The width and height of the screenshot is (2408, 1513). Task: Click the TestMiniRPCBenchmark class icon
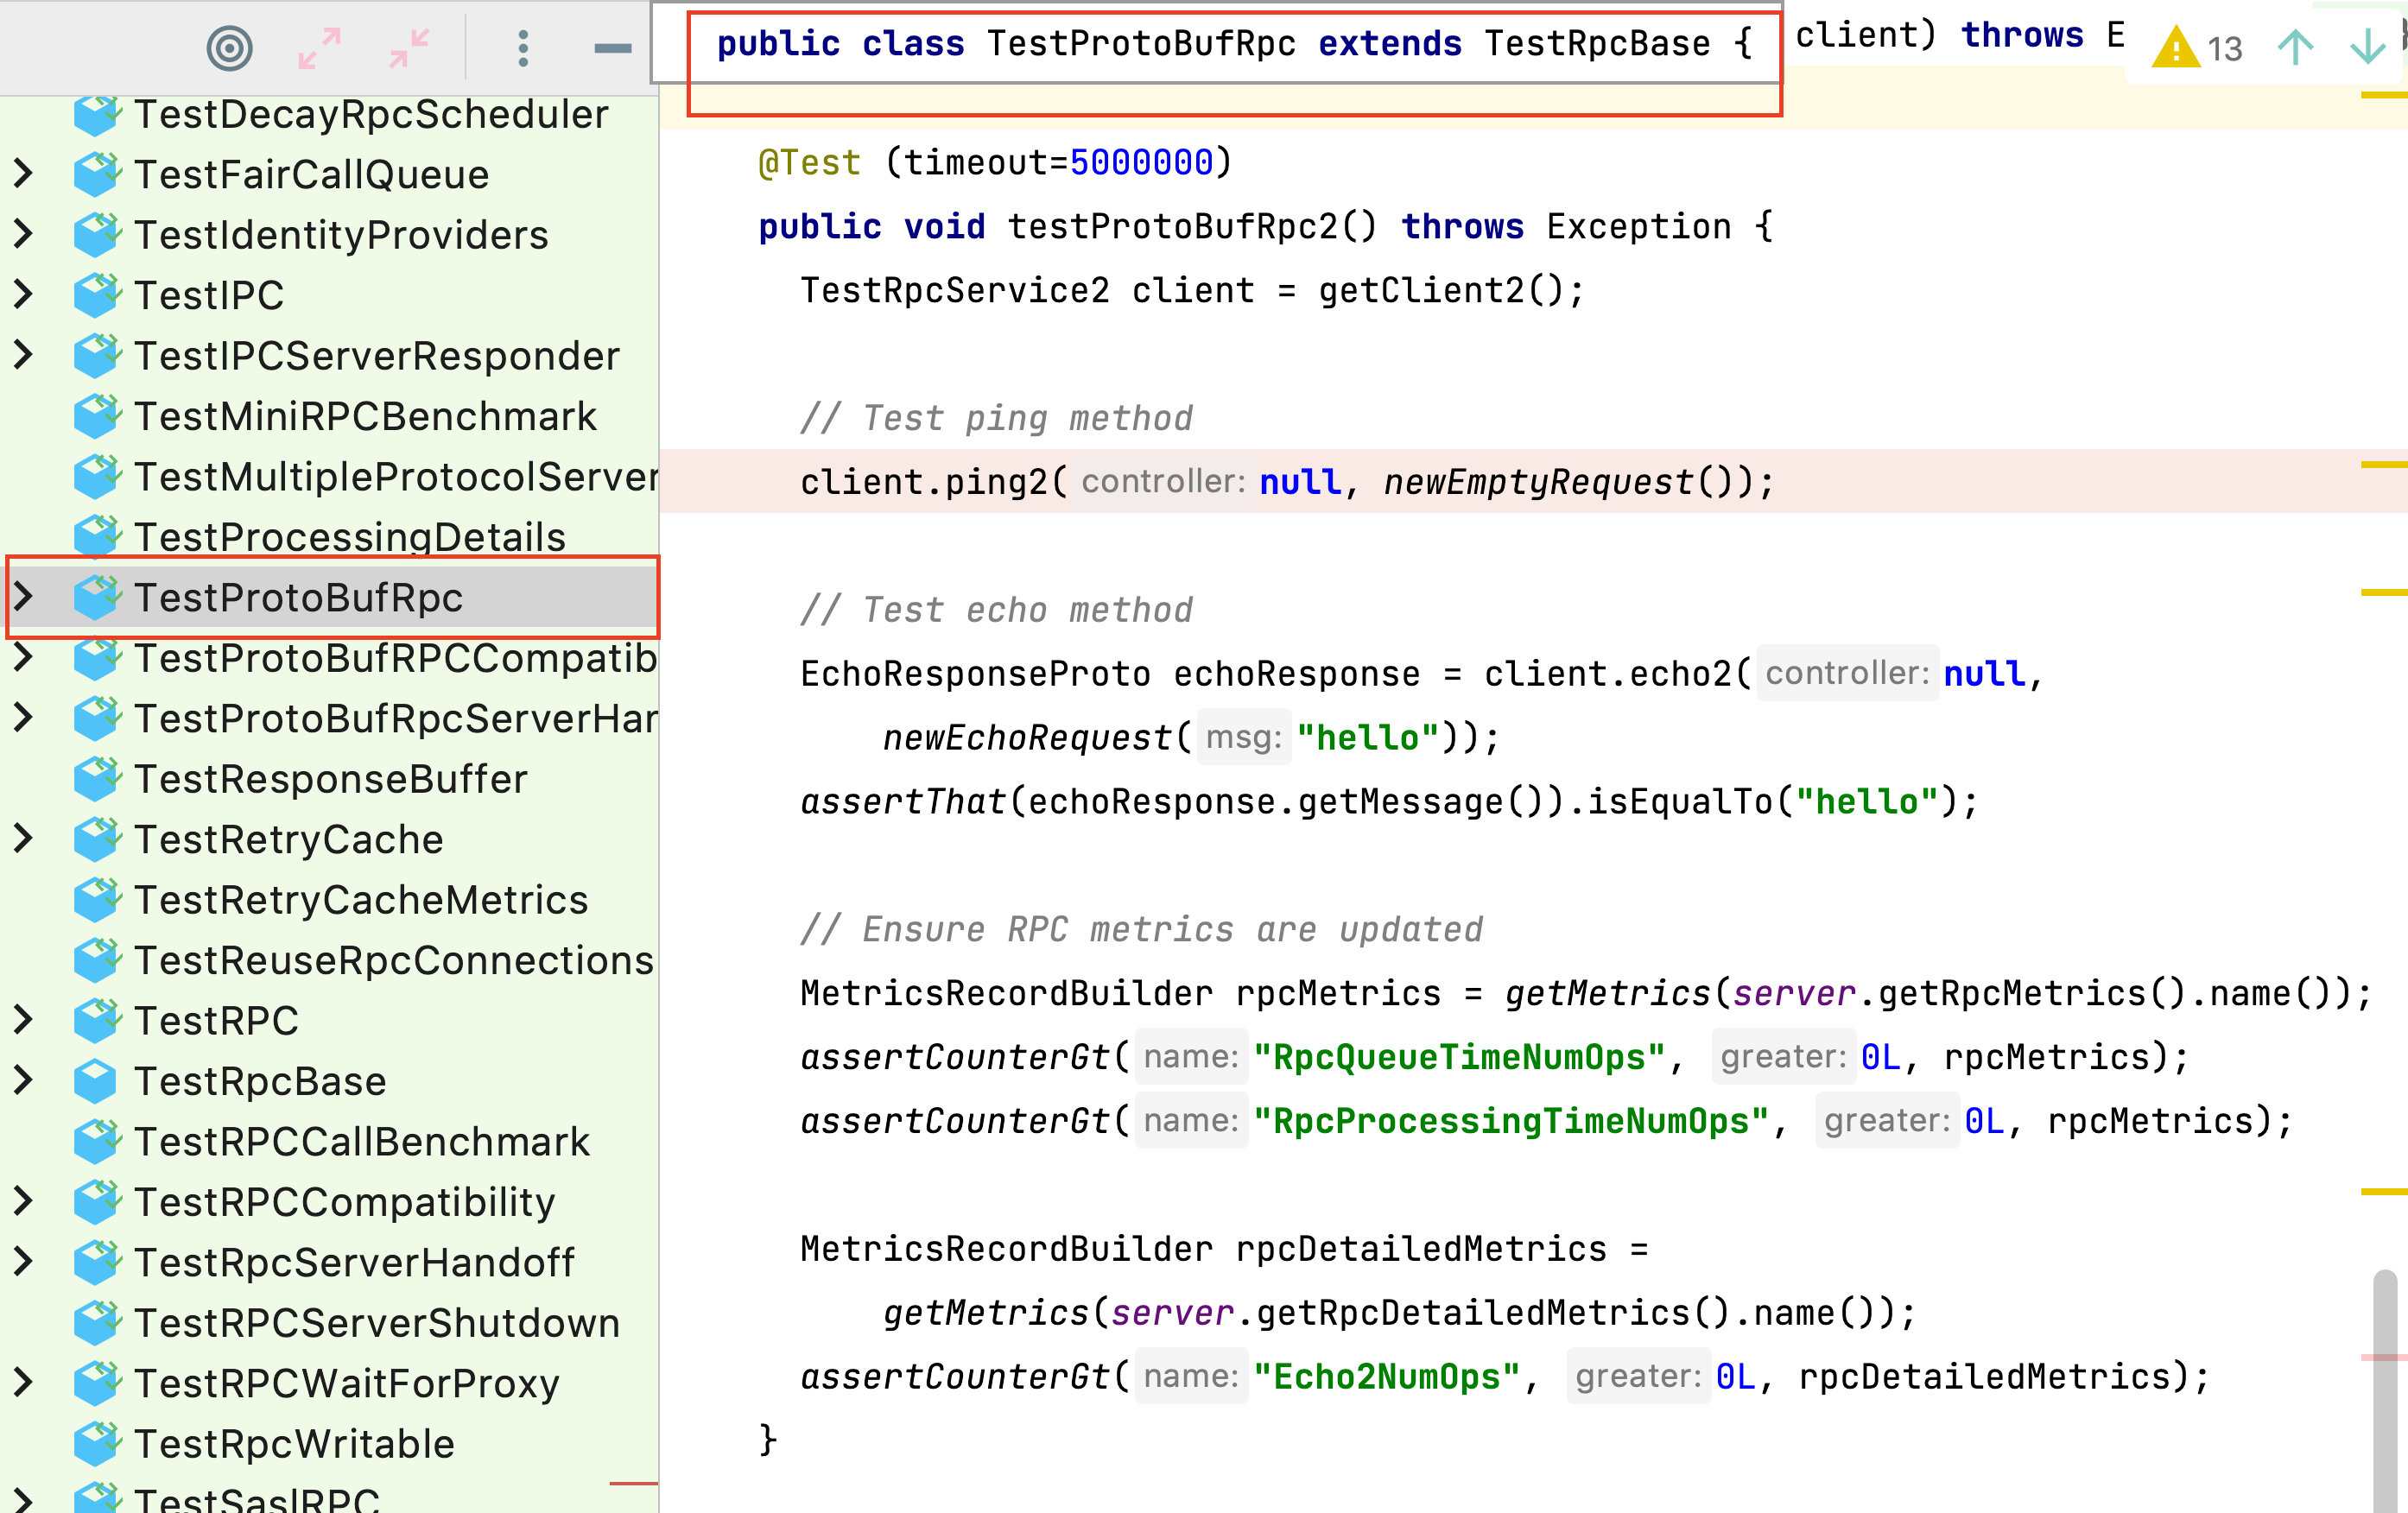pos(97,416)
